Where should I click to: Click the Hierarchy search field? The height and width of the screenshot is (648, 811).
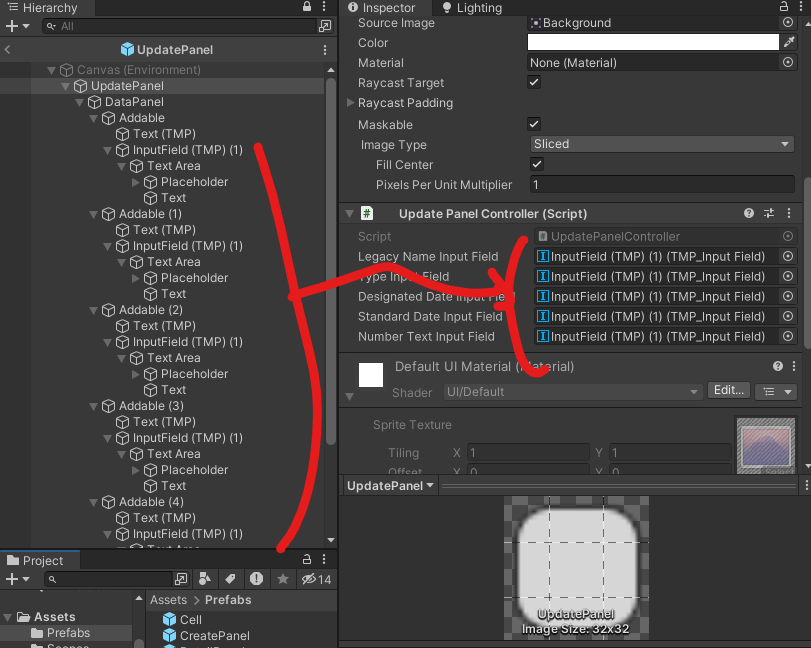pos(180,26)
